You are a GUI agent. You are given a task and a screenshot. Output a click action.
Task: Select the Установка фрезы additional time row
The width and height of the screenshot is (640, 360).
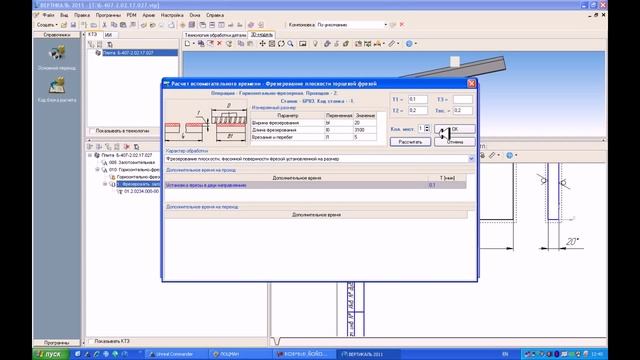(316, 185)
